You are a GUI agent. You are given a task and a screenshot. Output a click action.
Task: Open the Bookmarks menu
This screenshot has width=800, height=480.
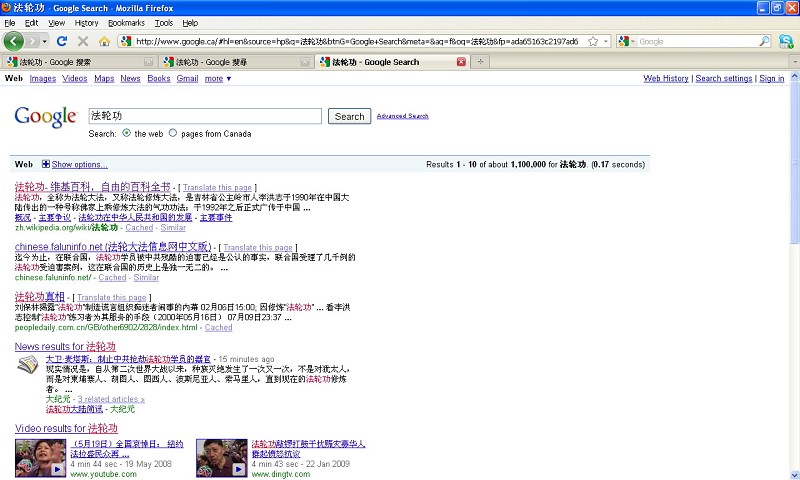tap(126, 22)
